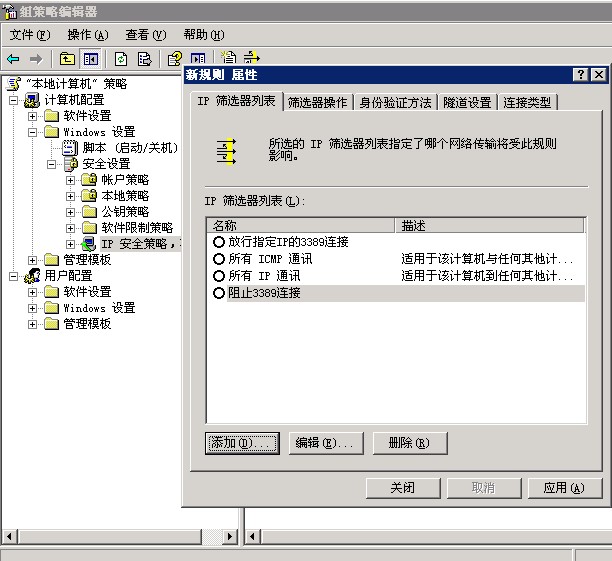Screen dimensions: 612x561
Task: Click the Back arrow toolbar icon
Action: tap(14, 59)
